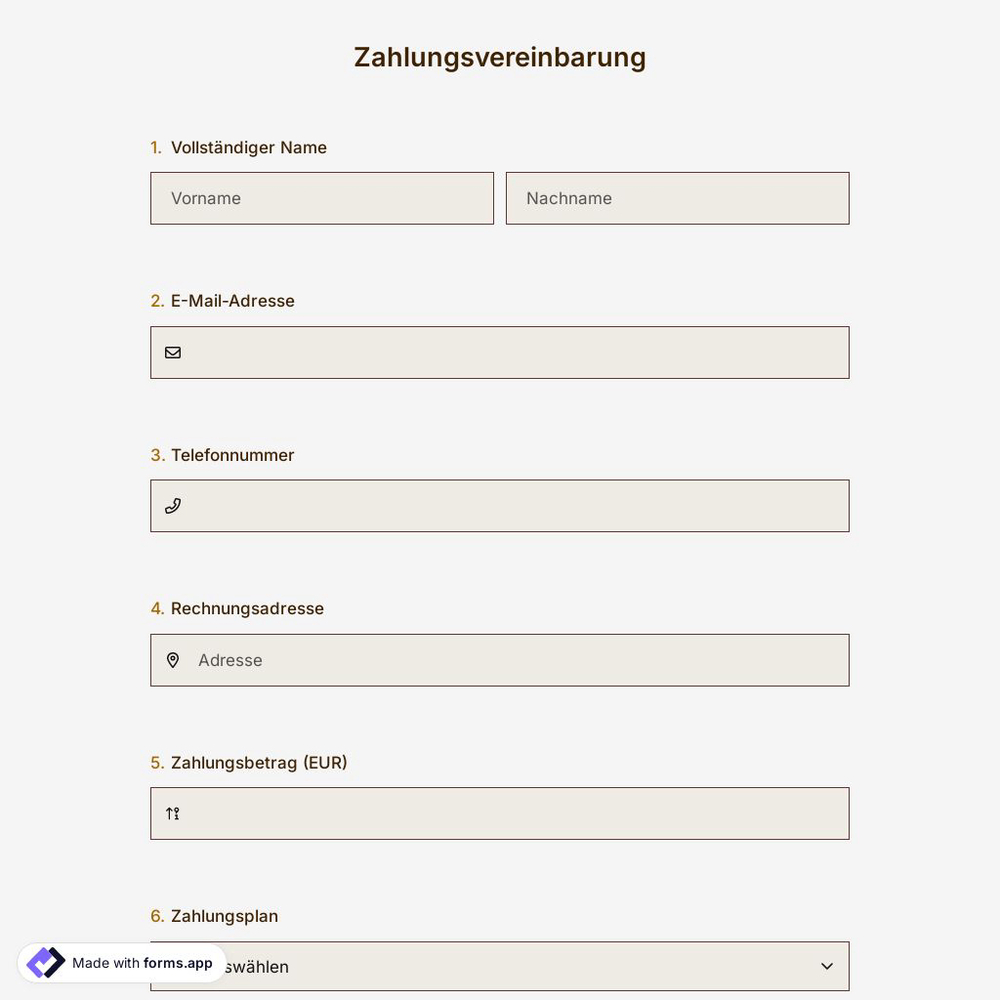Click into the Nachname input field

(676, 198)
